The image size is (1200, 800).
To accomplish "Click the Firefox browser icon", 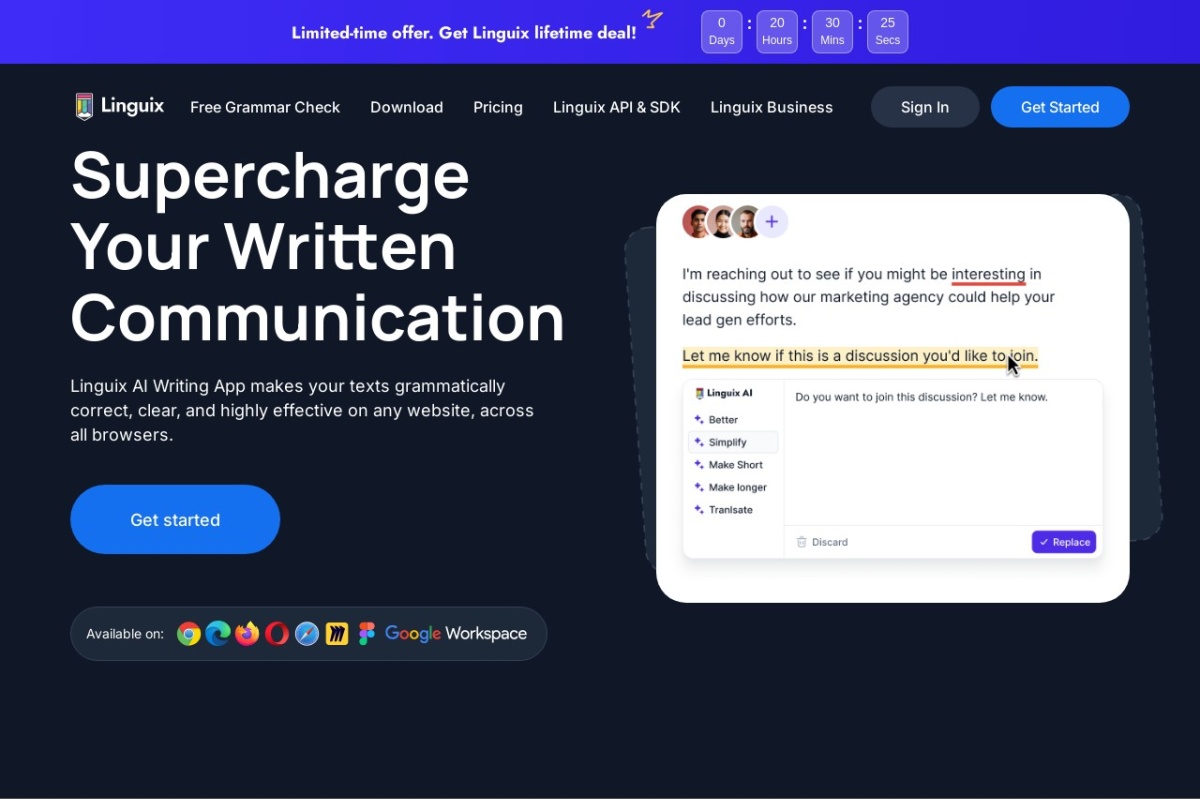I will (247, 634).
